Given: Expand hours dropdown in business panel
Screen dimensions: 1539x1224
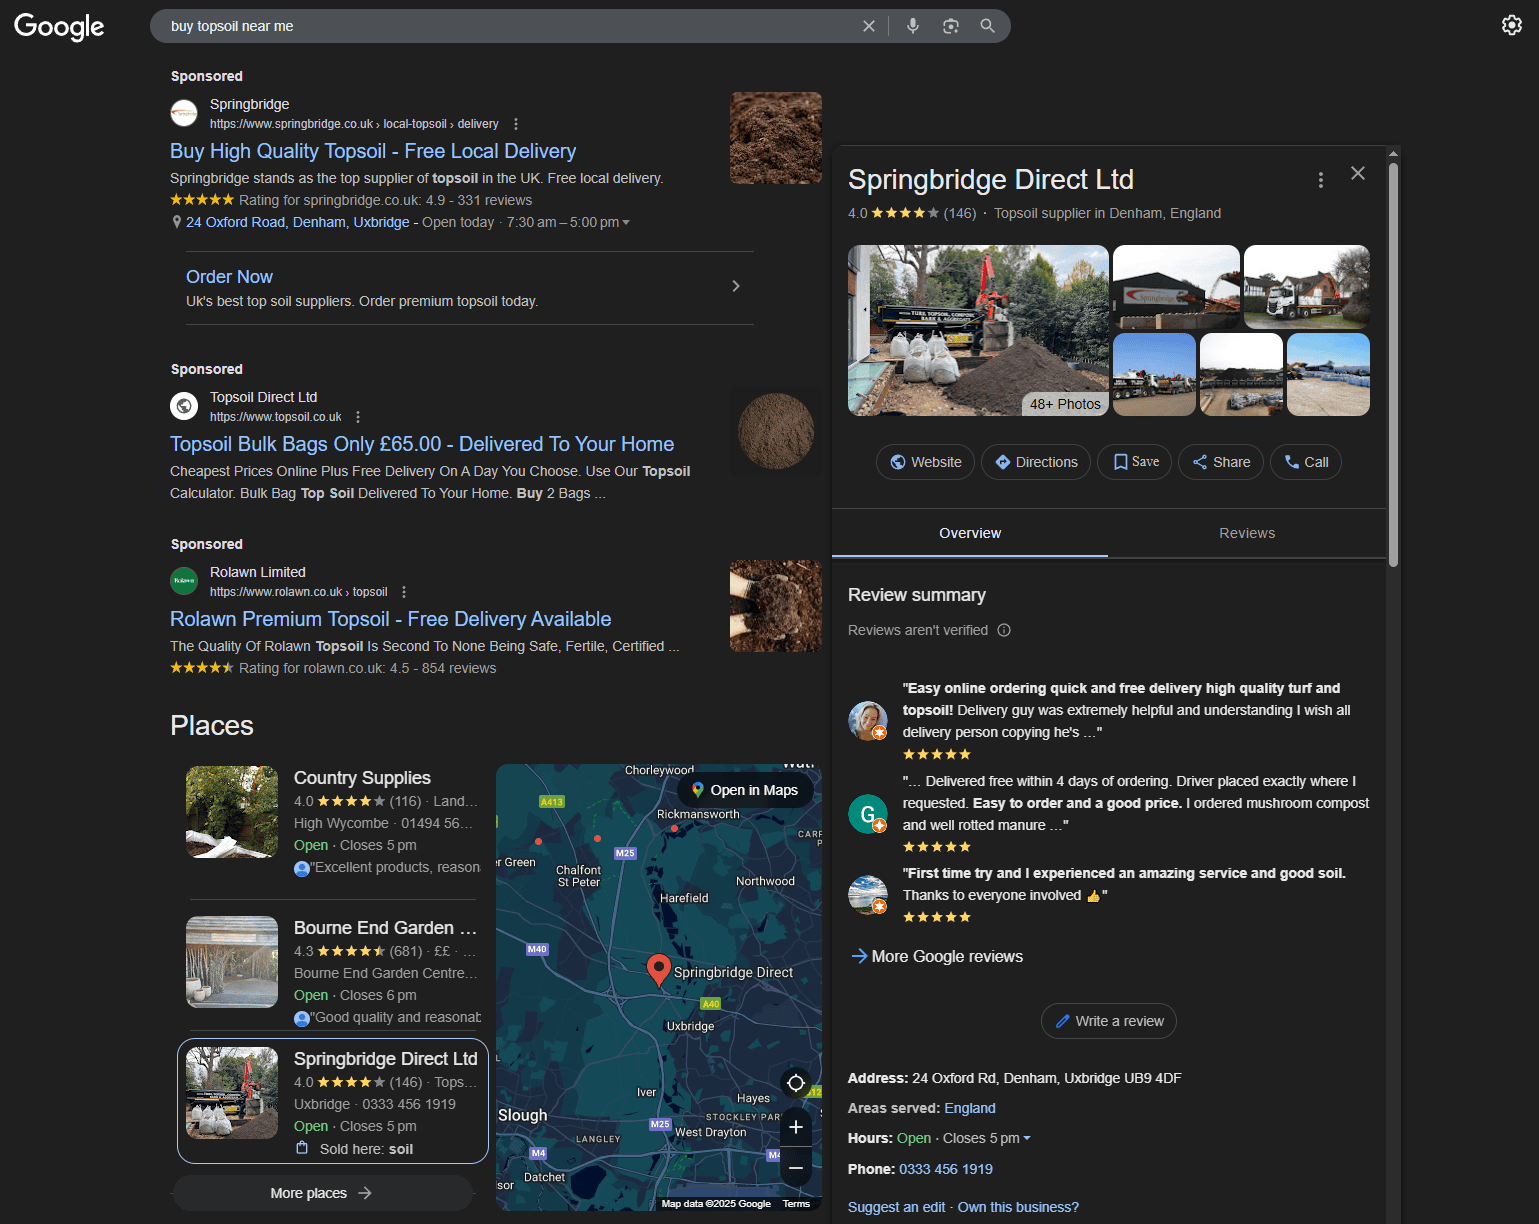Looking at the screenshot, I should (x=1026, y=1138).
